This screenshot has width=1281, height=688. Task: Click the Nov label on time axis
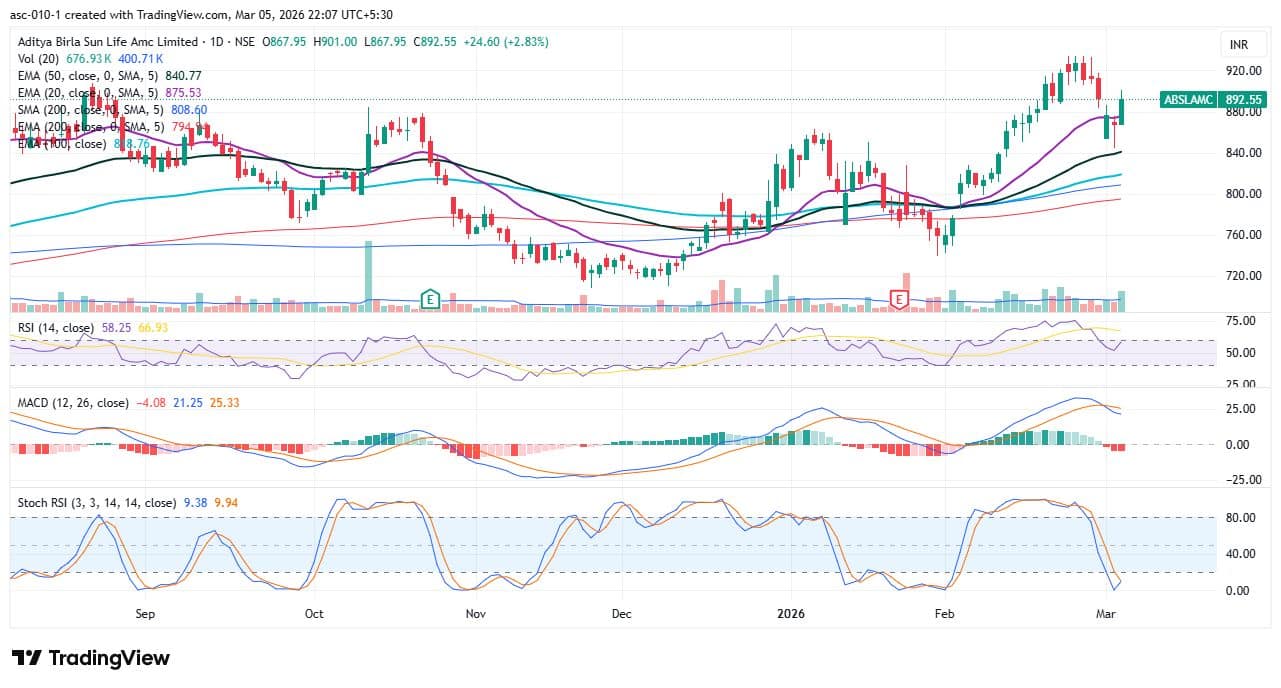[475, 613]
